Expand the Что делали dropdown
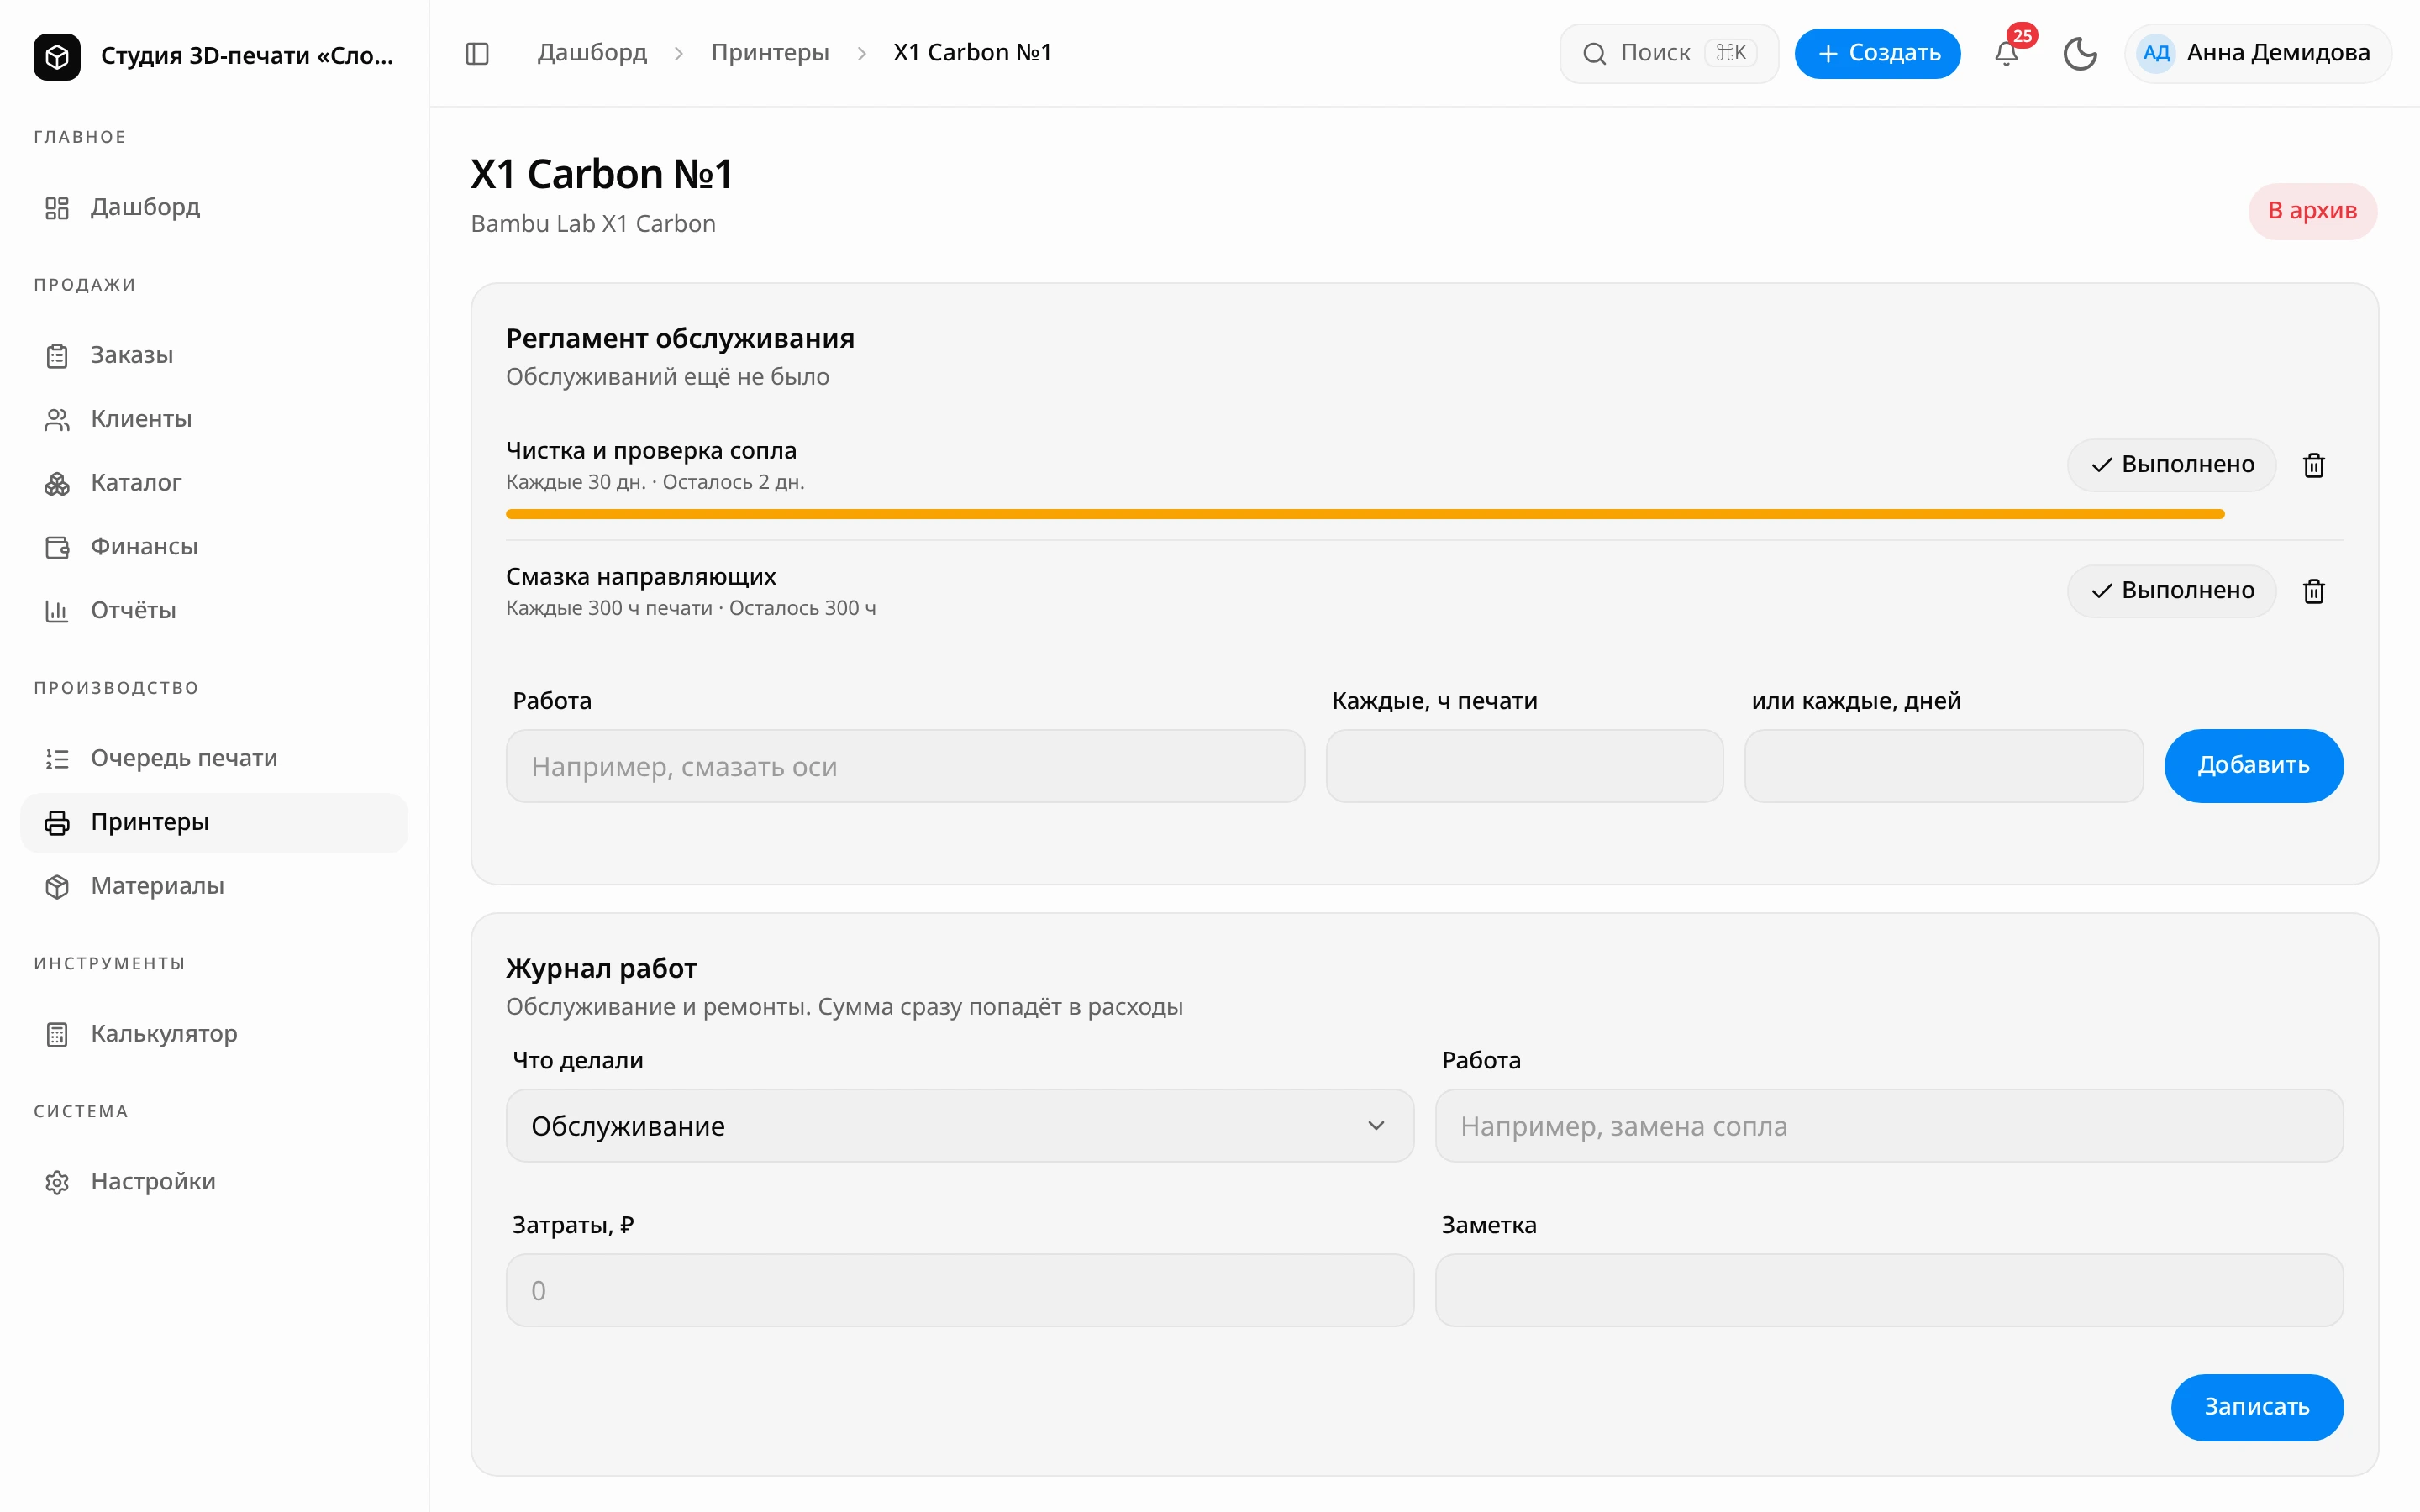The image size is (2420, 1512). pyautogui.click(x=960, y=1126)
